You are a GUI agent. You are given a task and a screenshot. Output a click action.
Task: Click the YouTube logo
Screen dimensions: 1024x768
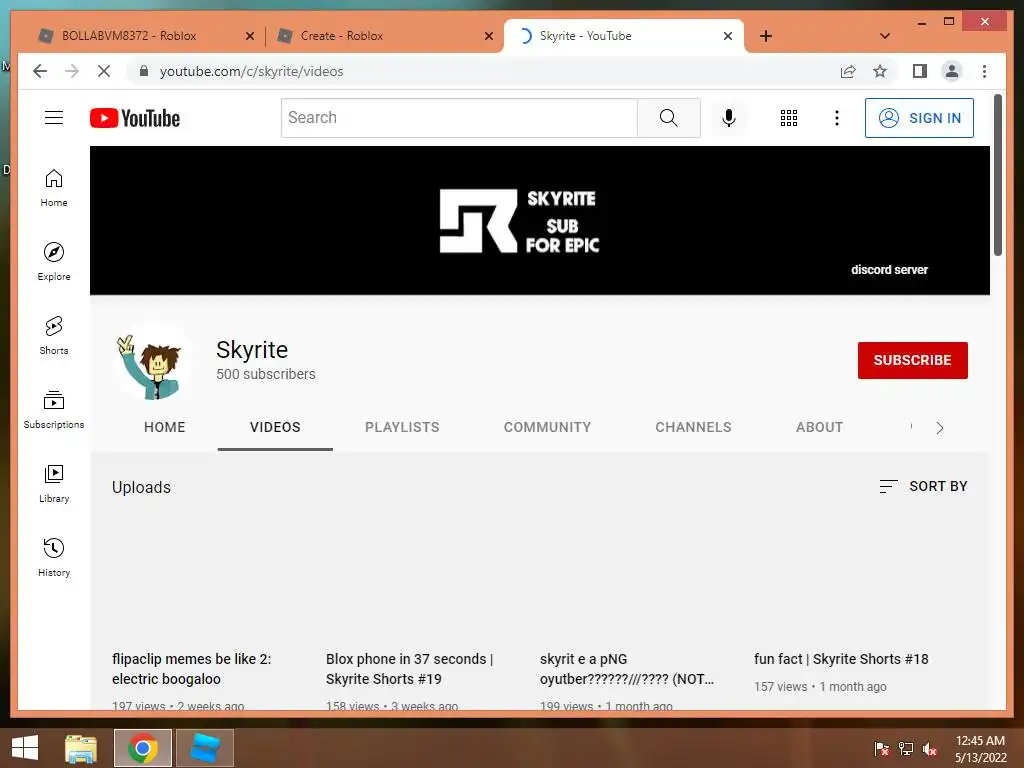(135, 118)
